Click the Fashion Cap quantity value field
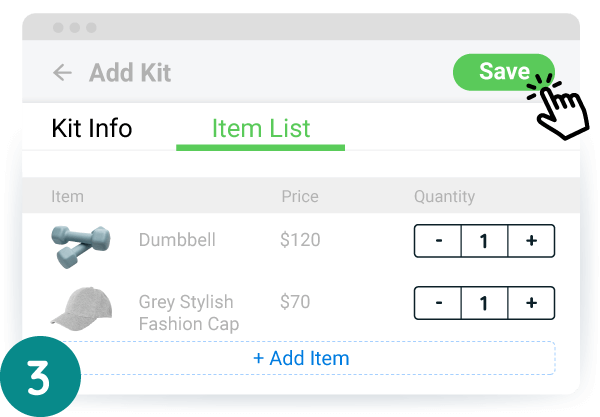The width and height of the screenshot is (600, 417). point(484,303)
